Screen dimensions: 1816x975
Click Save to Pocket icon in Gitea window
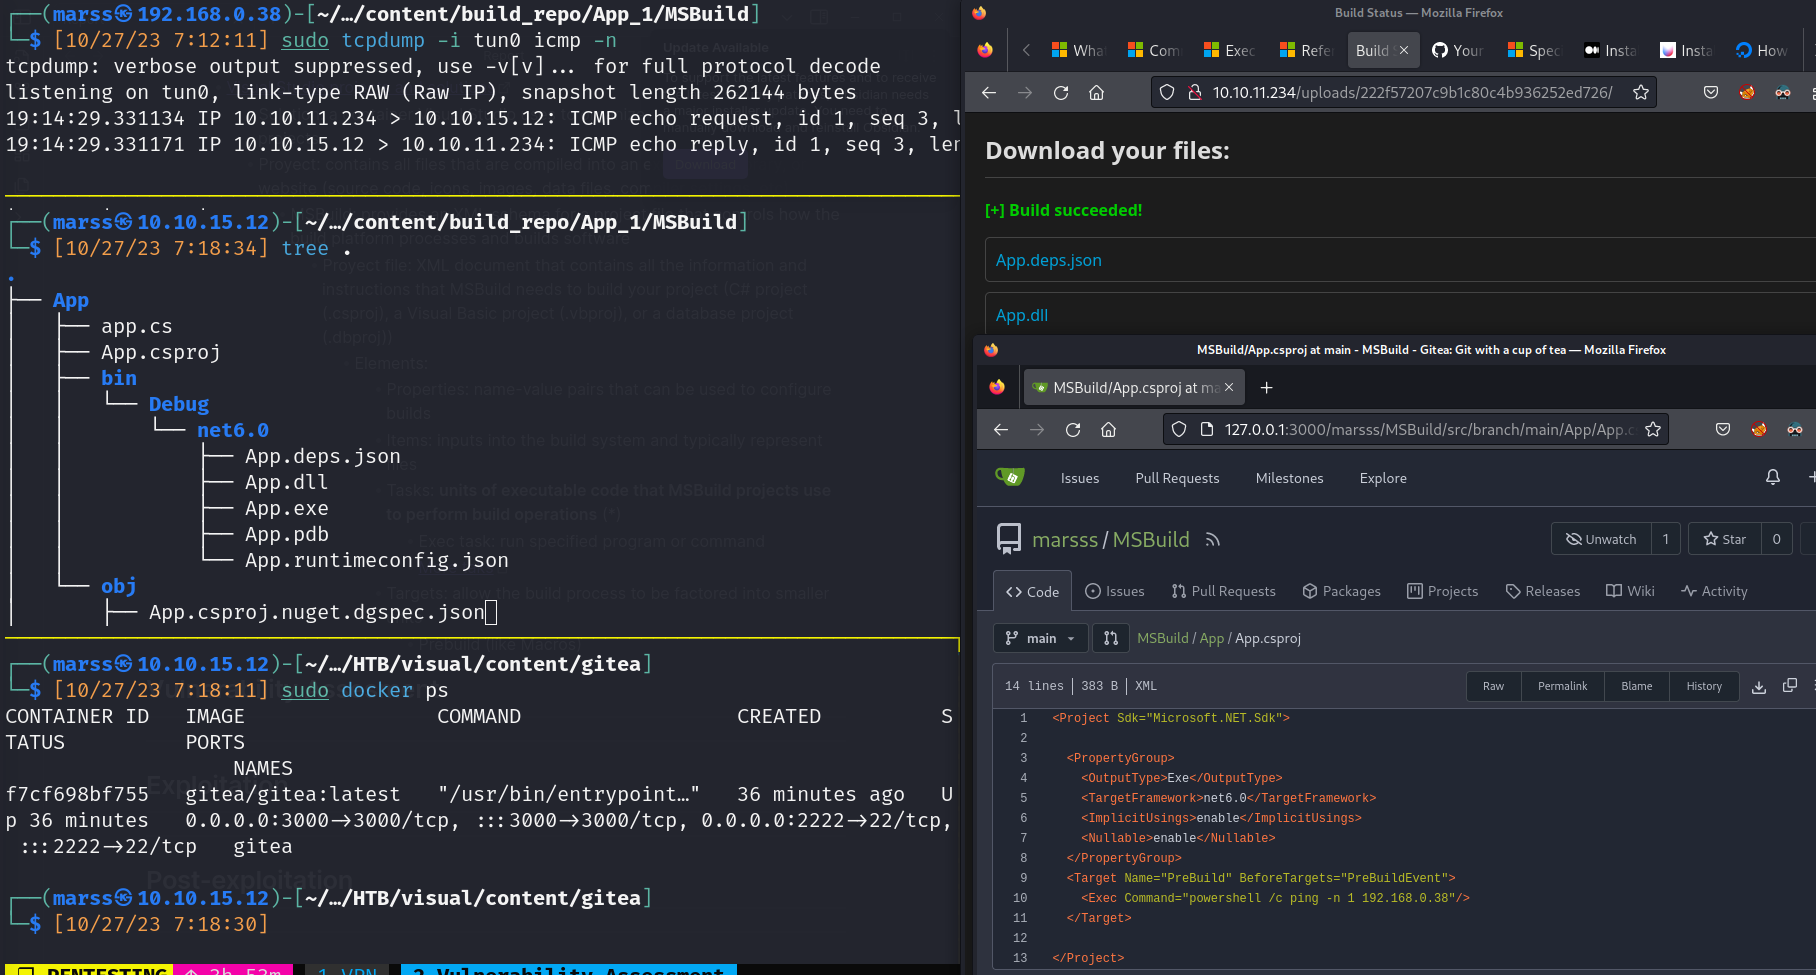1722,430
